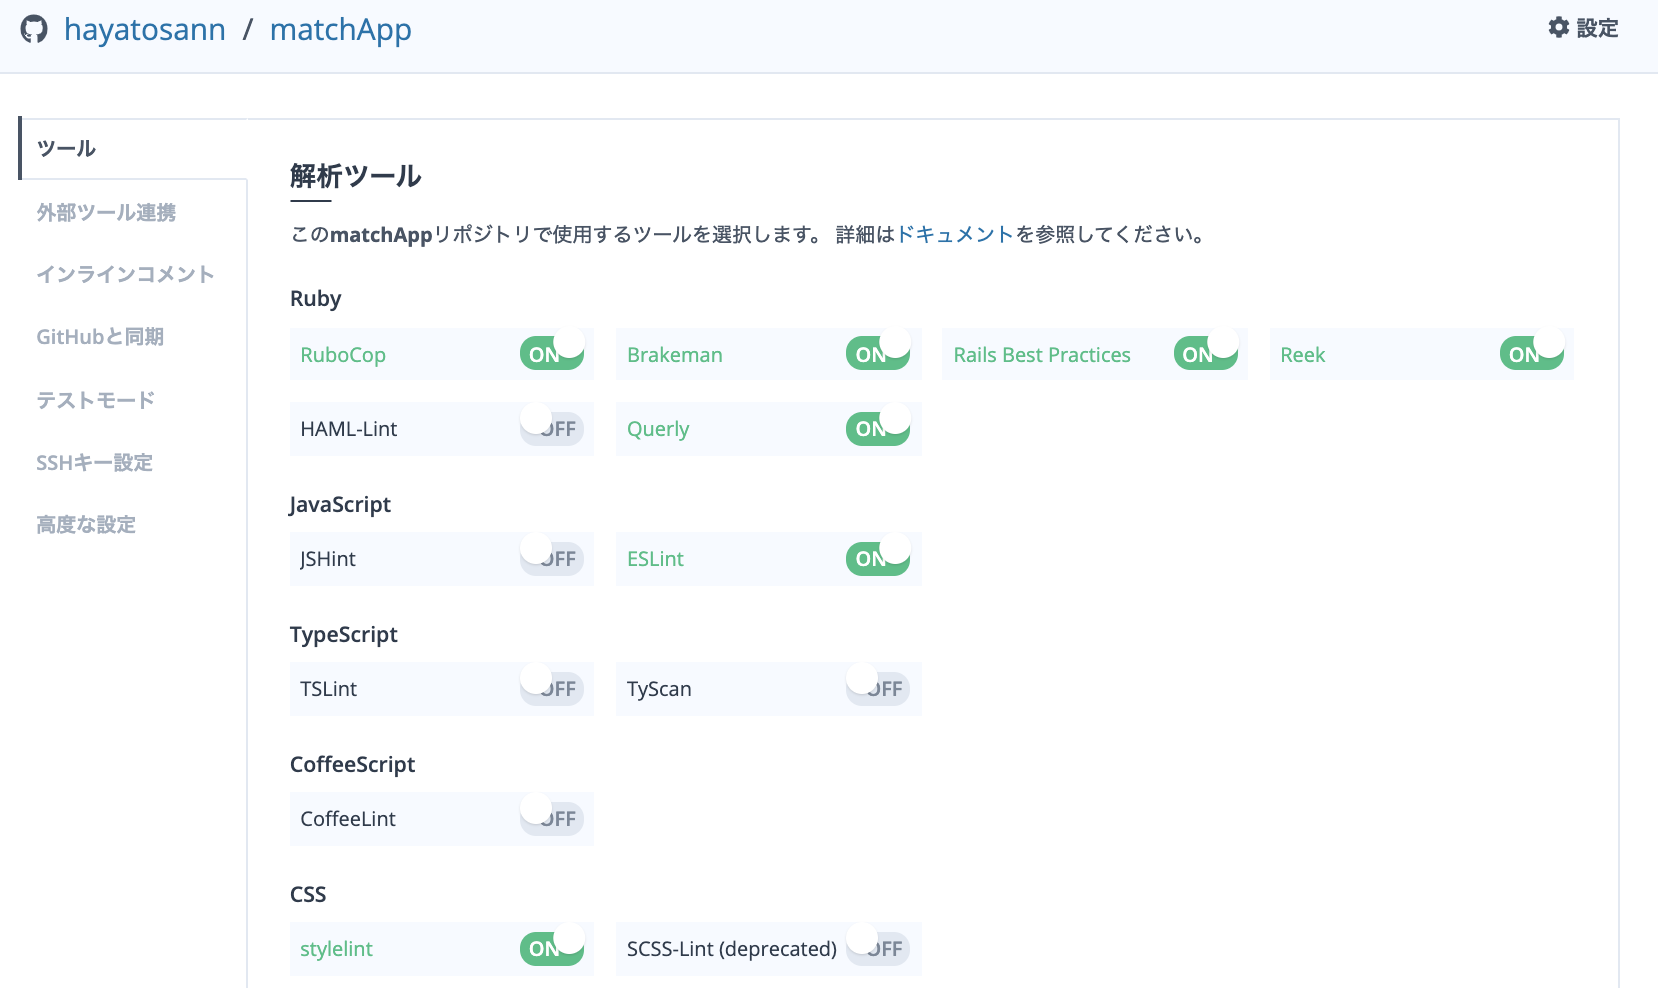Open 外部ツール連携 in the sidebar
The width and height of the screenshot is (1658, 988).
[106, 212]
